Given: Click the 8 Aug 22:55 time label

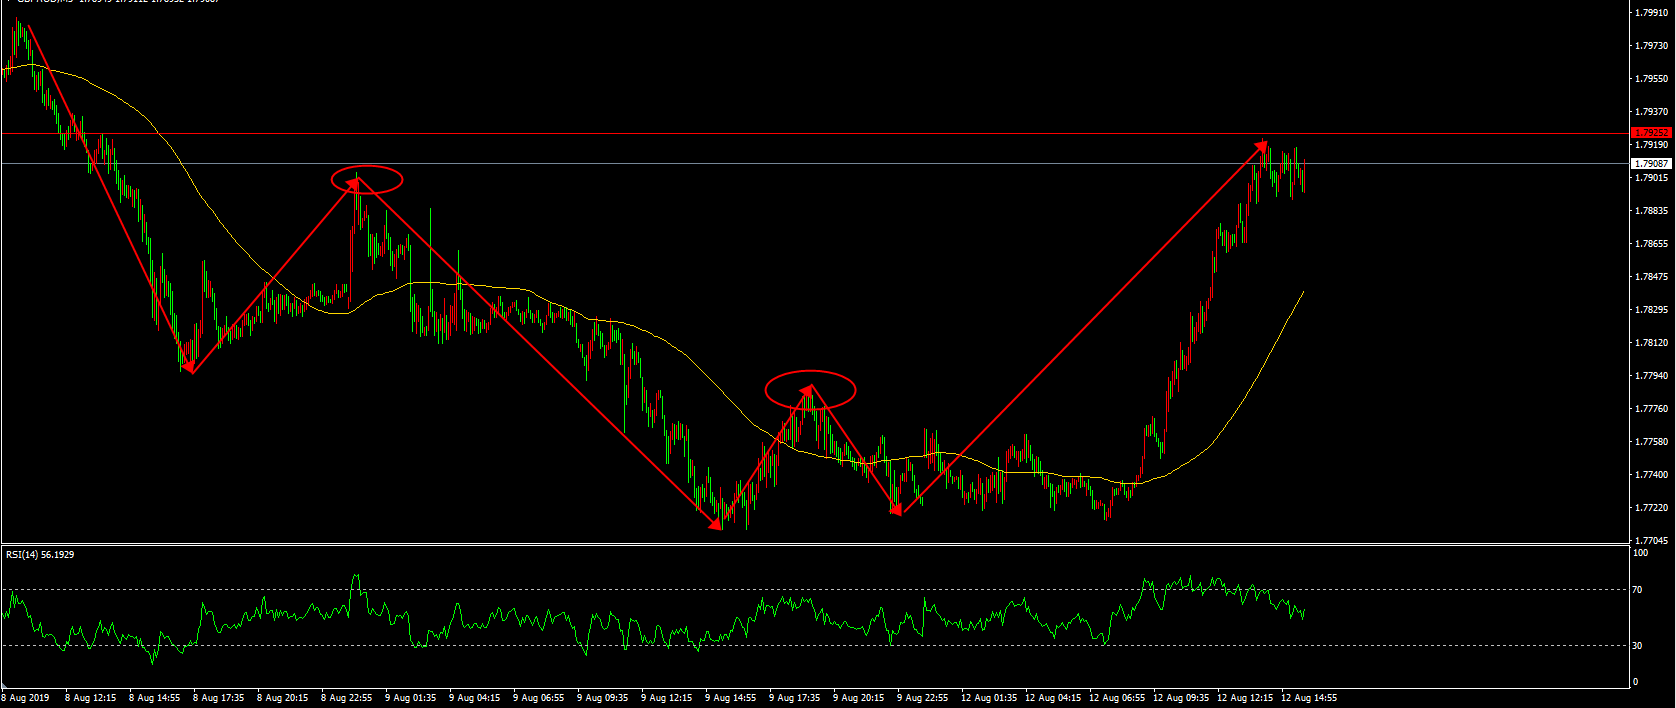Looking at the screenshot, I should coord(347,698).
